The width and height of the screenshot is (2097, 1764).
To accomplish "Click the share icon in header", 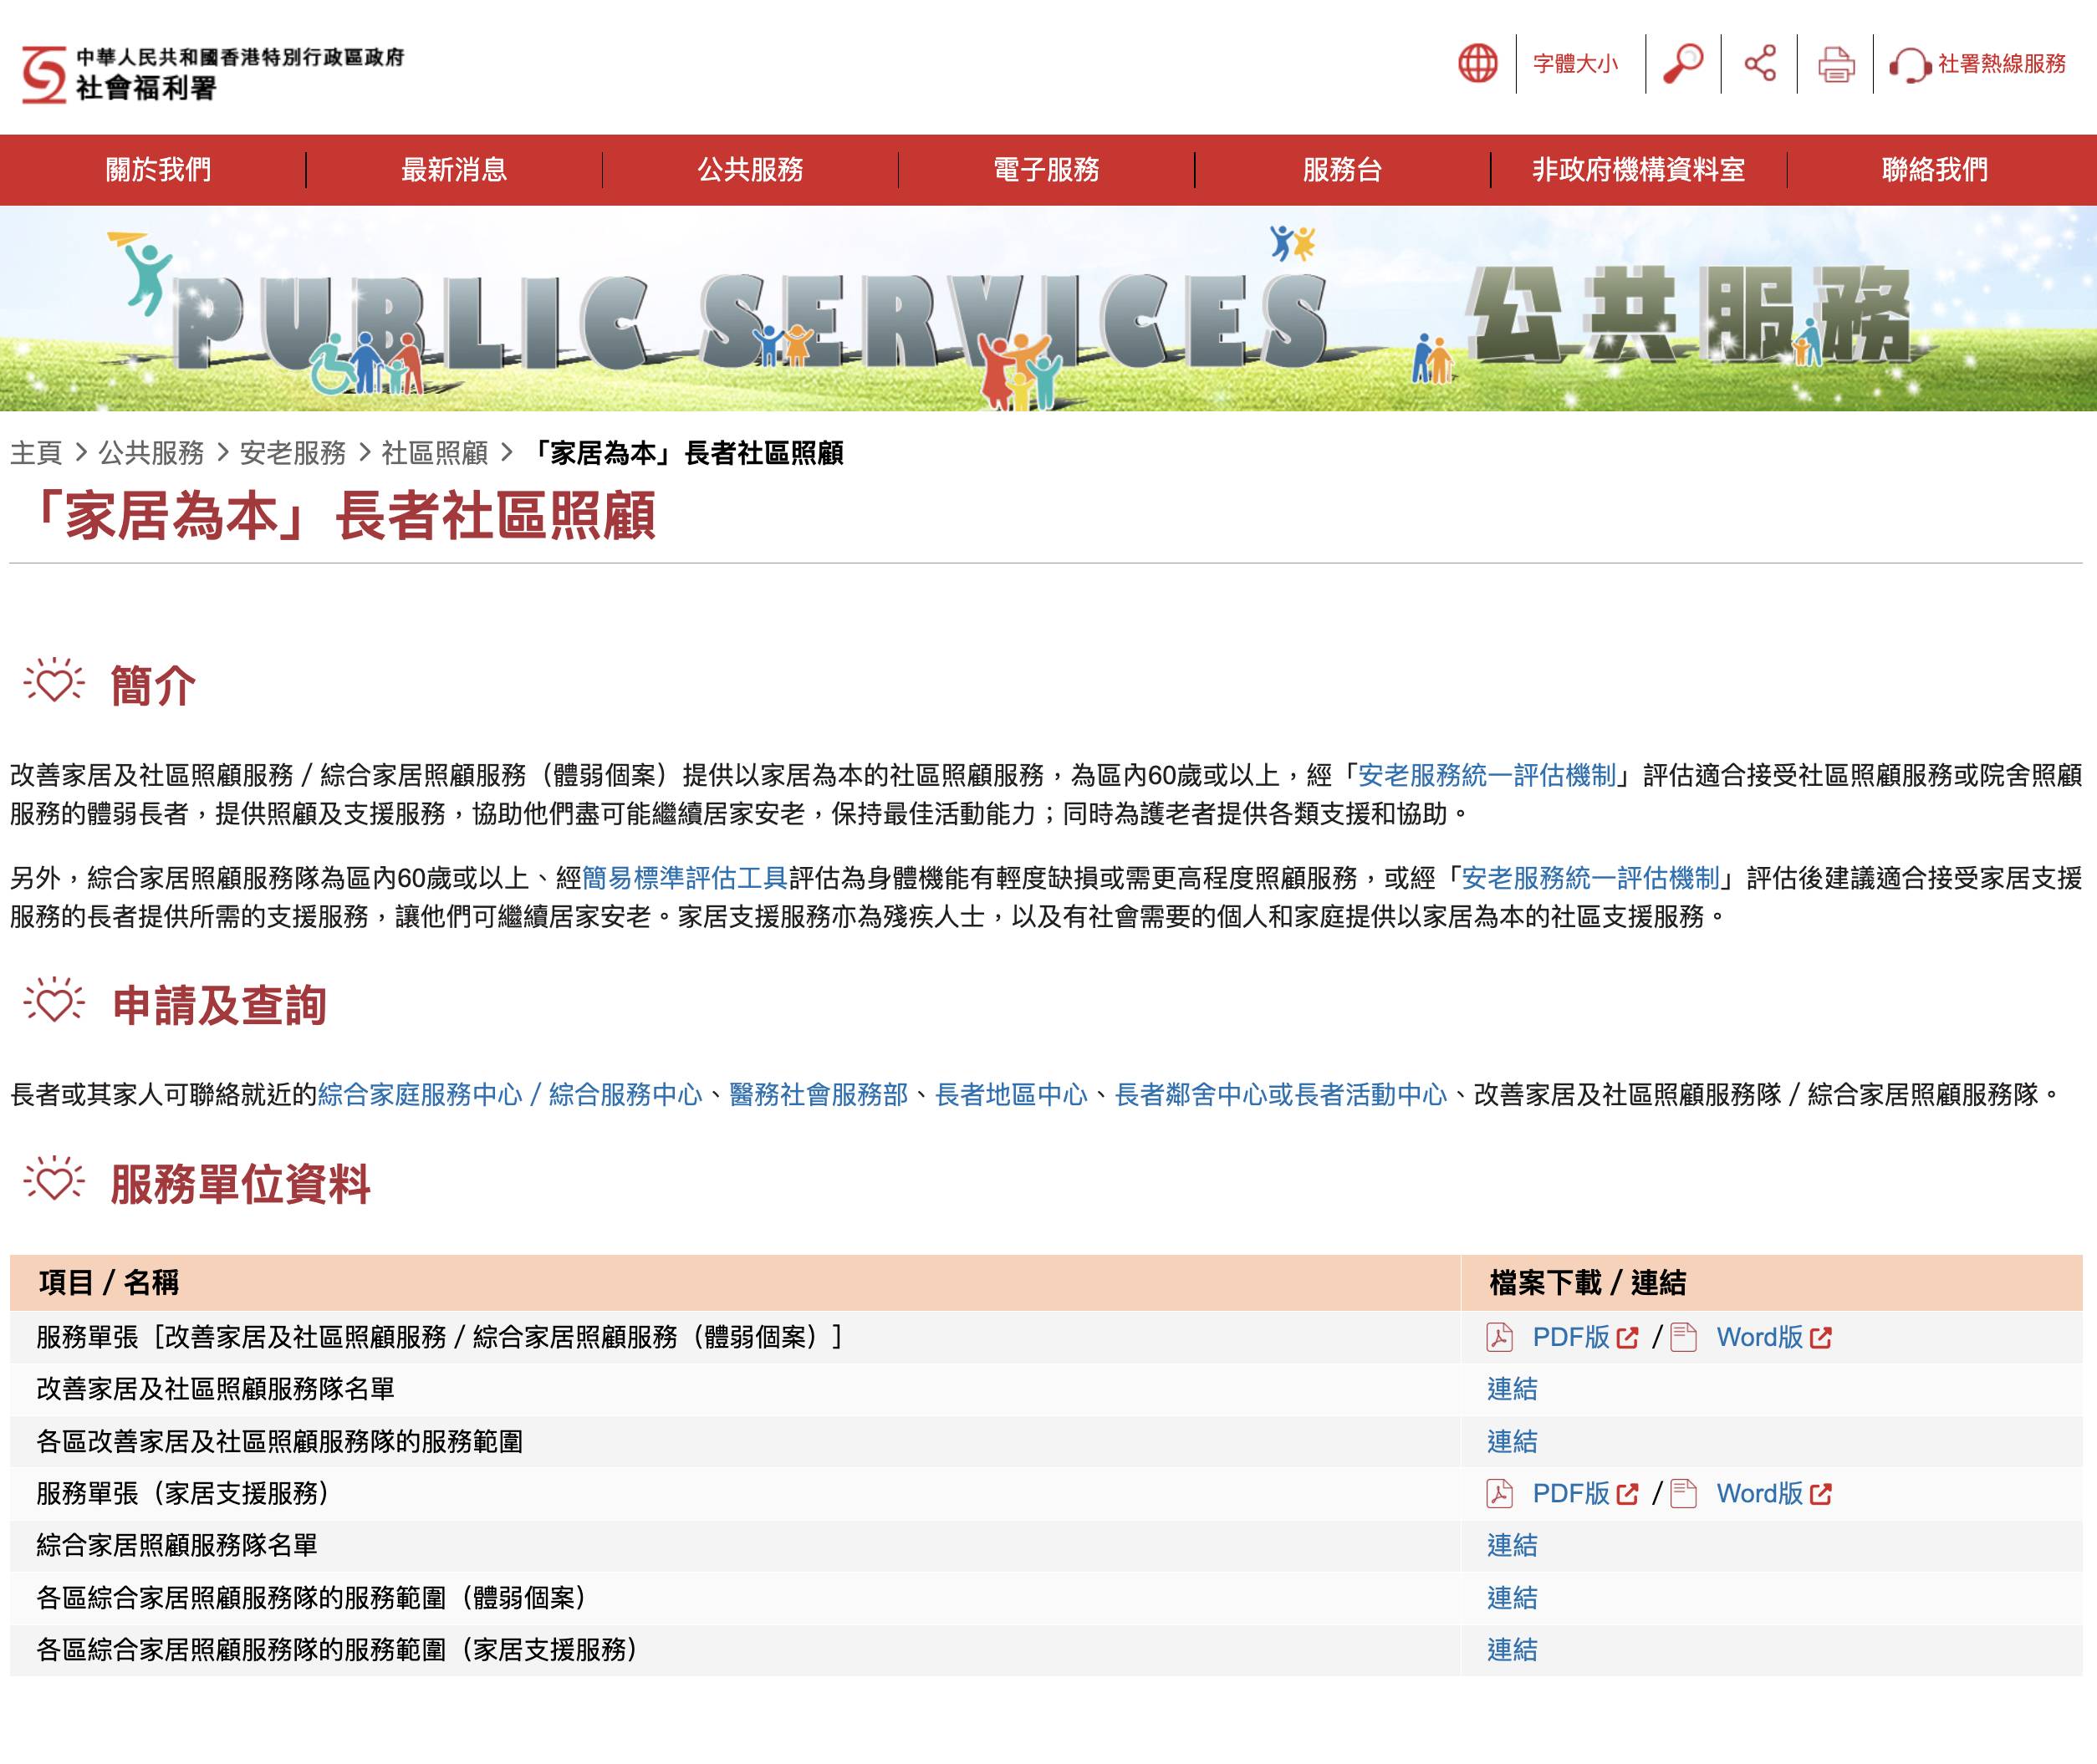I will (1760, 63).
